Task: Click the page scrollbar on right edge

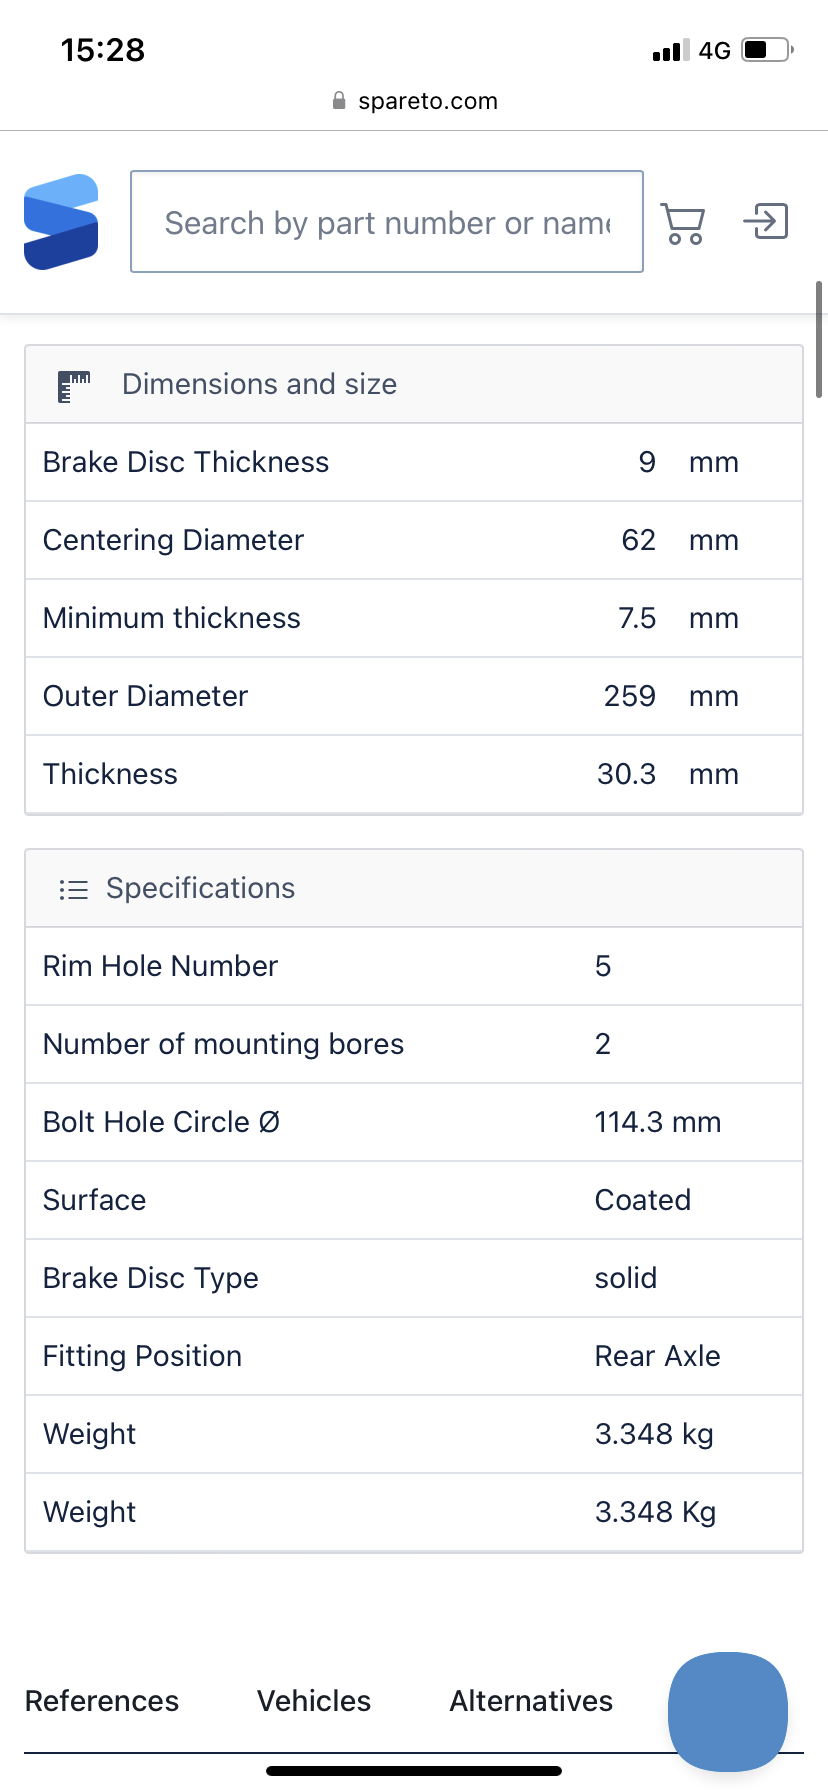Action: coord(820,340)
